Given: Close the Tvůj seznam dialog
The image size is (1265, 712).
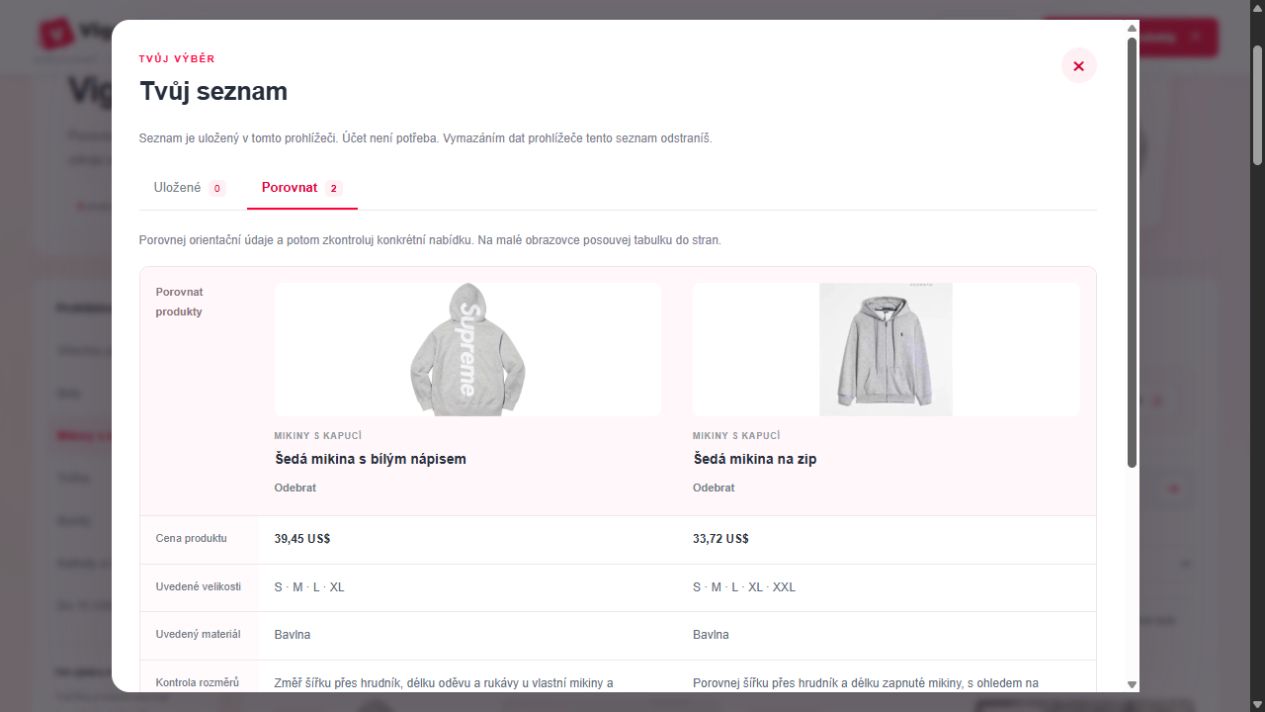Looking at the screenshot, I should tap(1078, 66).
